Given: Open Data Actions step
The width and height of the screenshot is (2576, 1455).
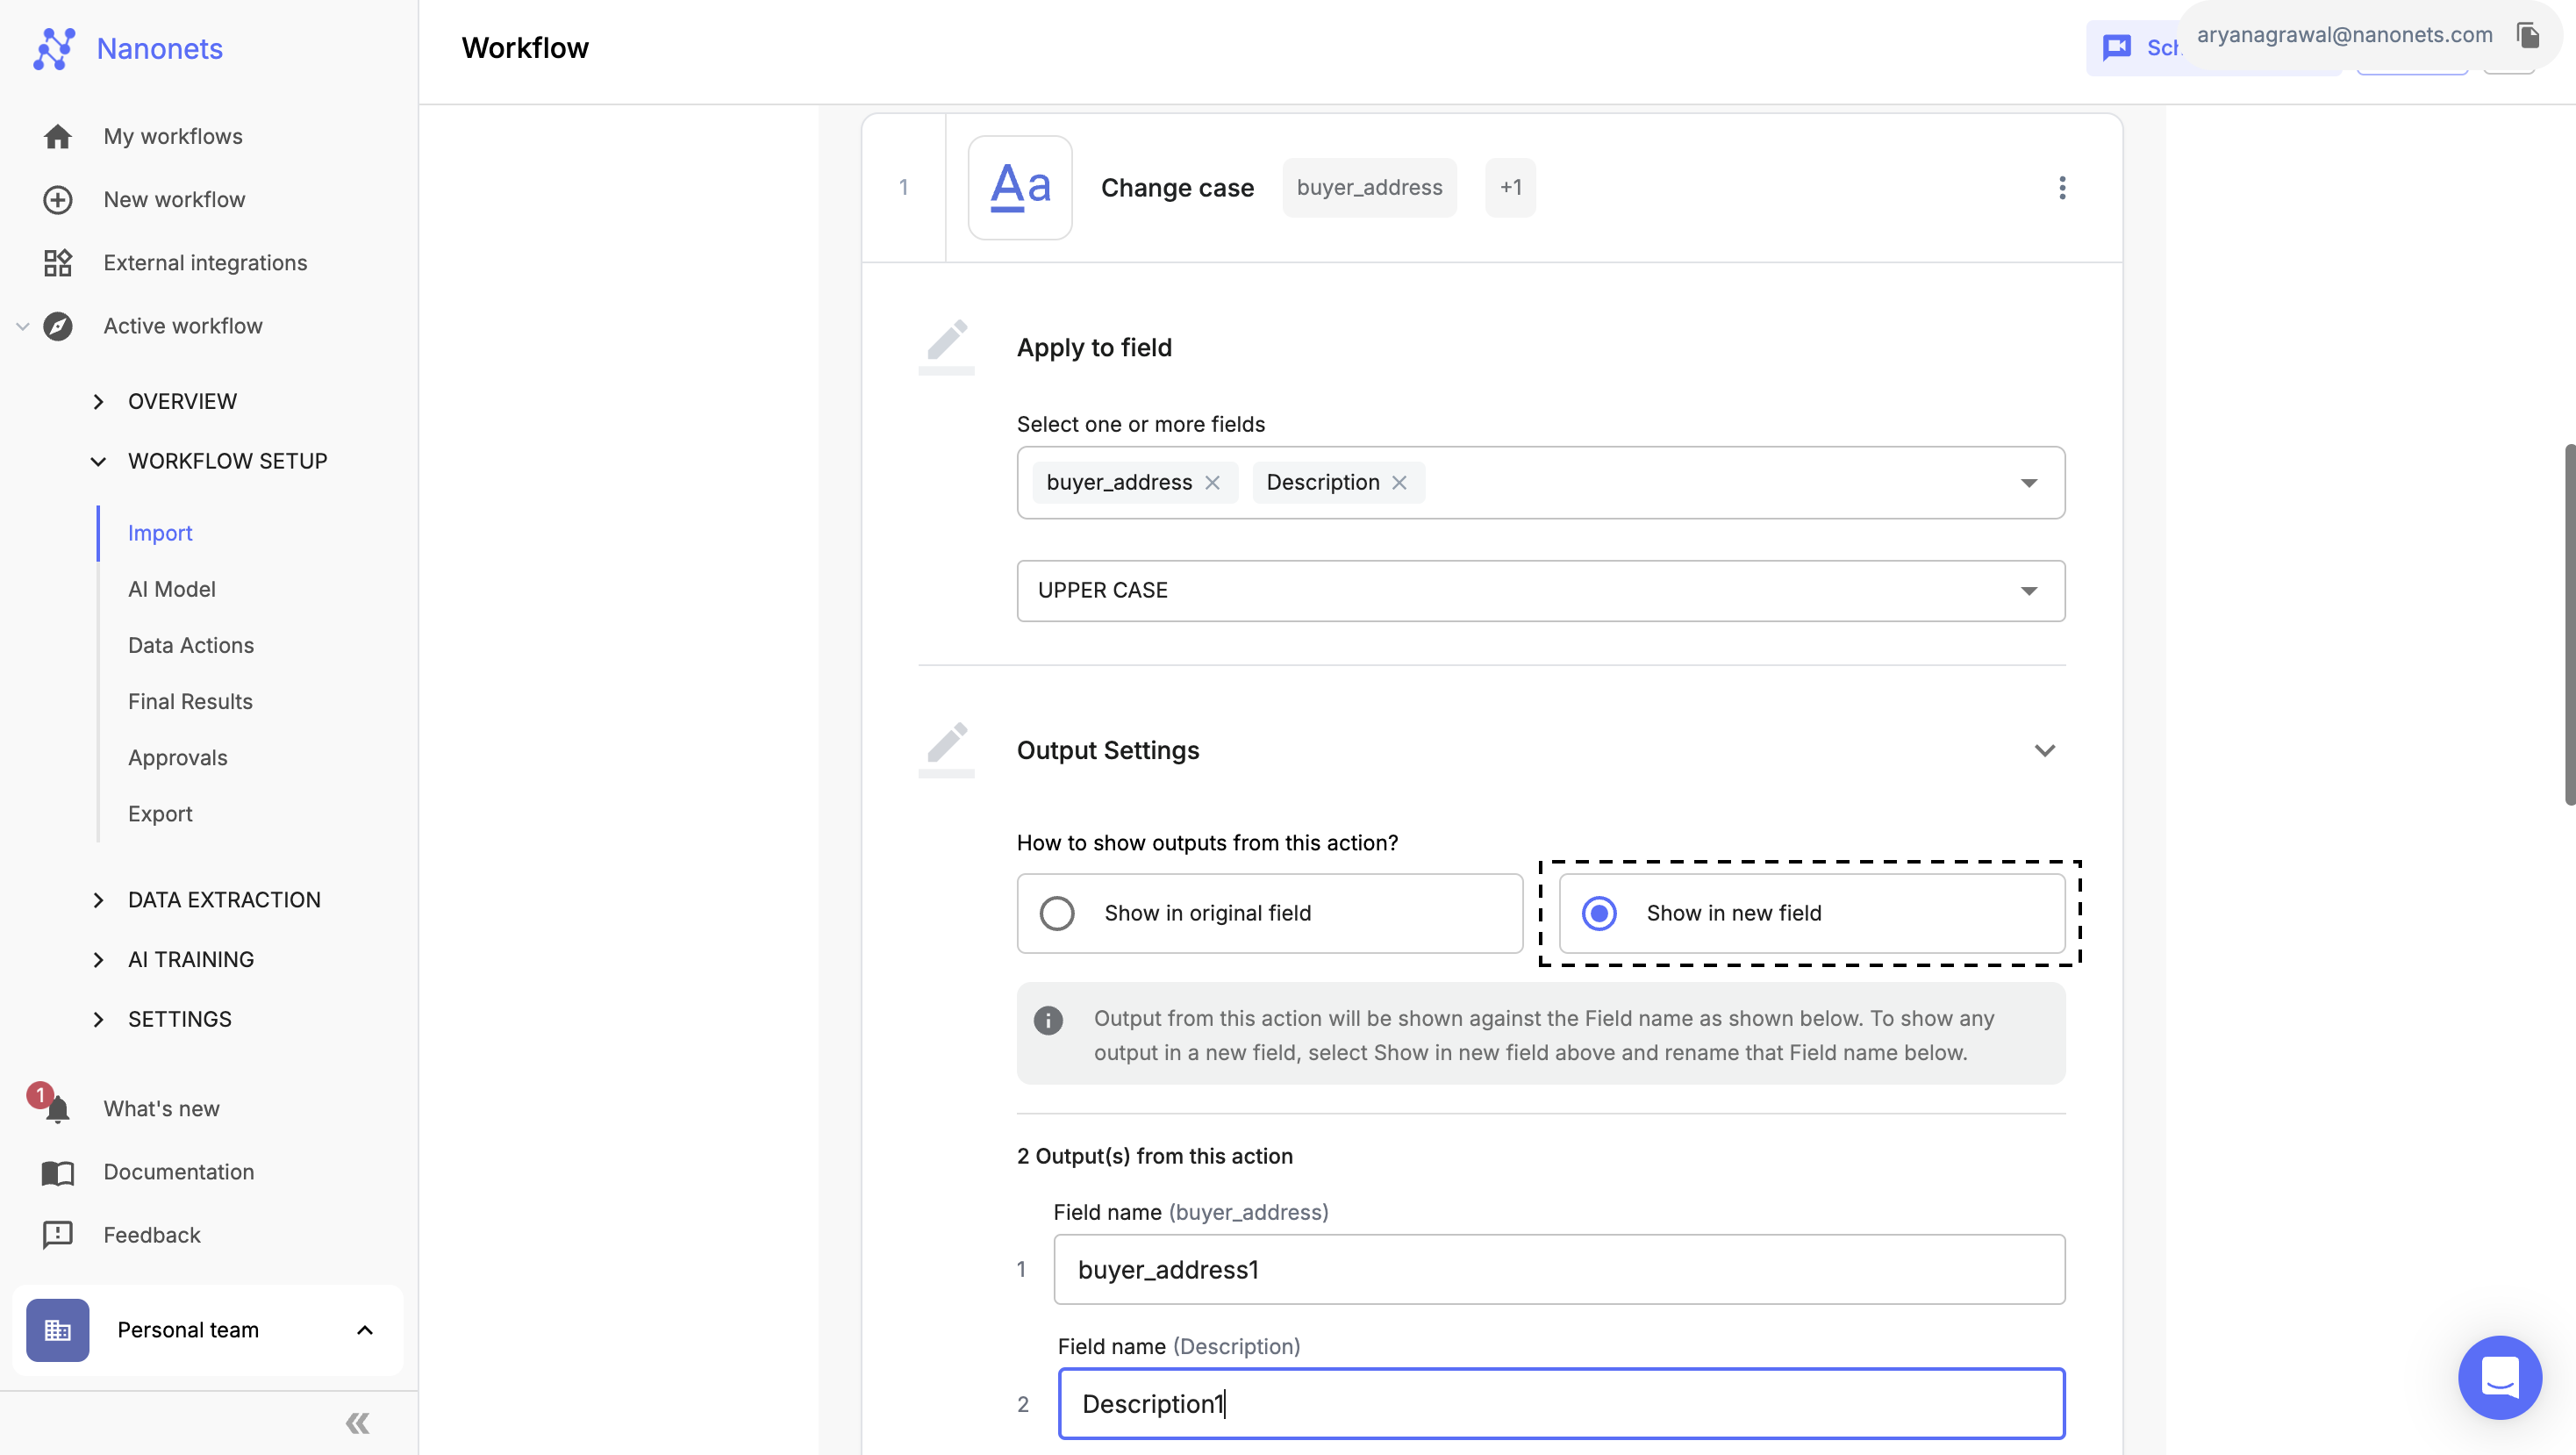Looking at the screenshot, I should click(191, 645).
